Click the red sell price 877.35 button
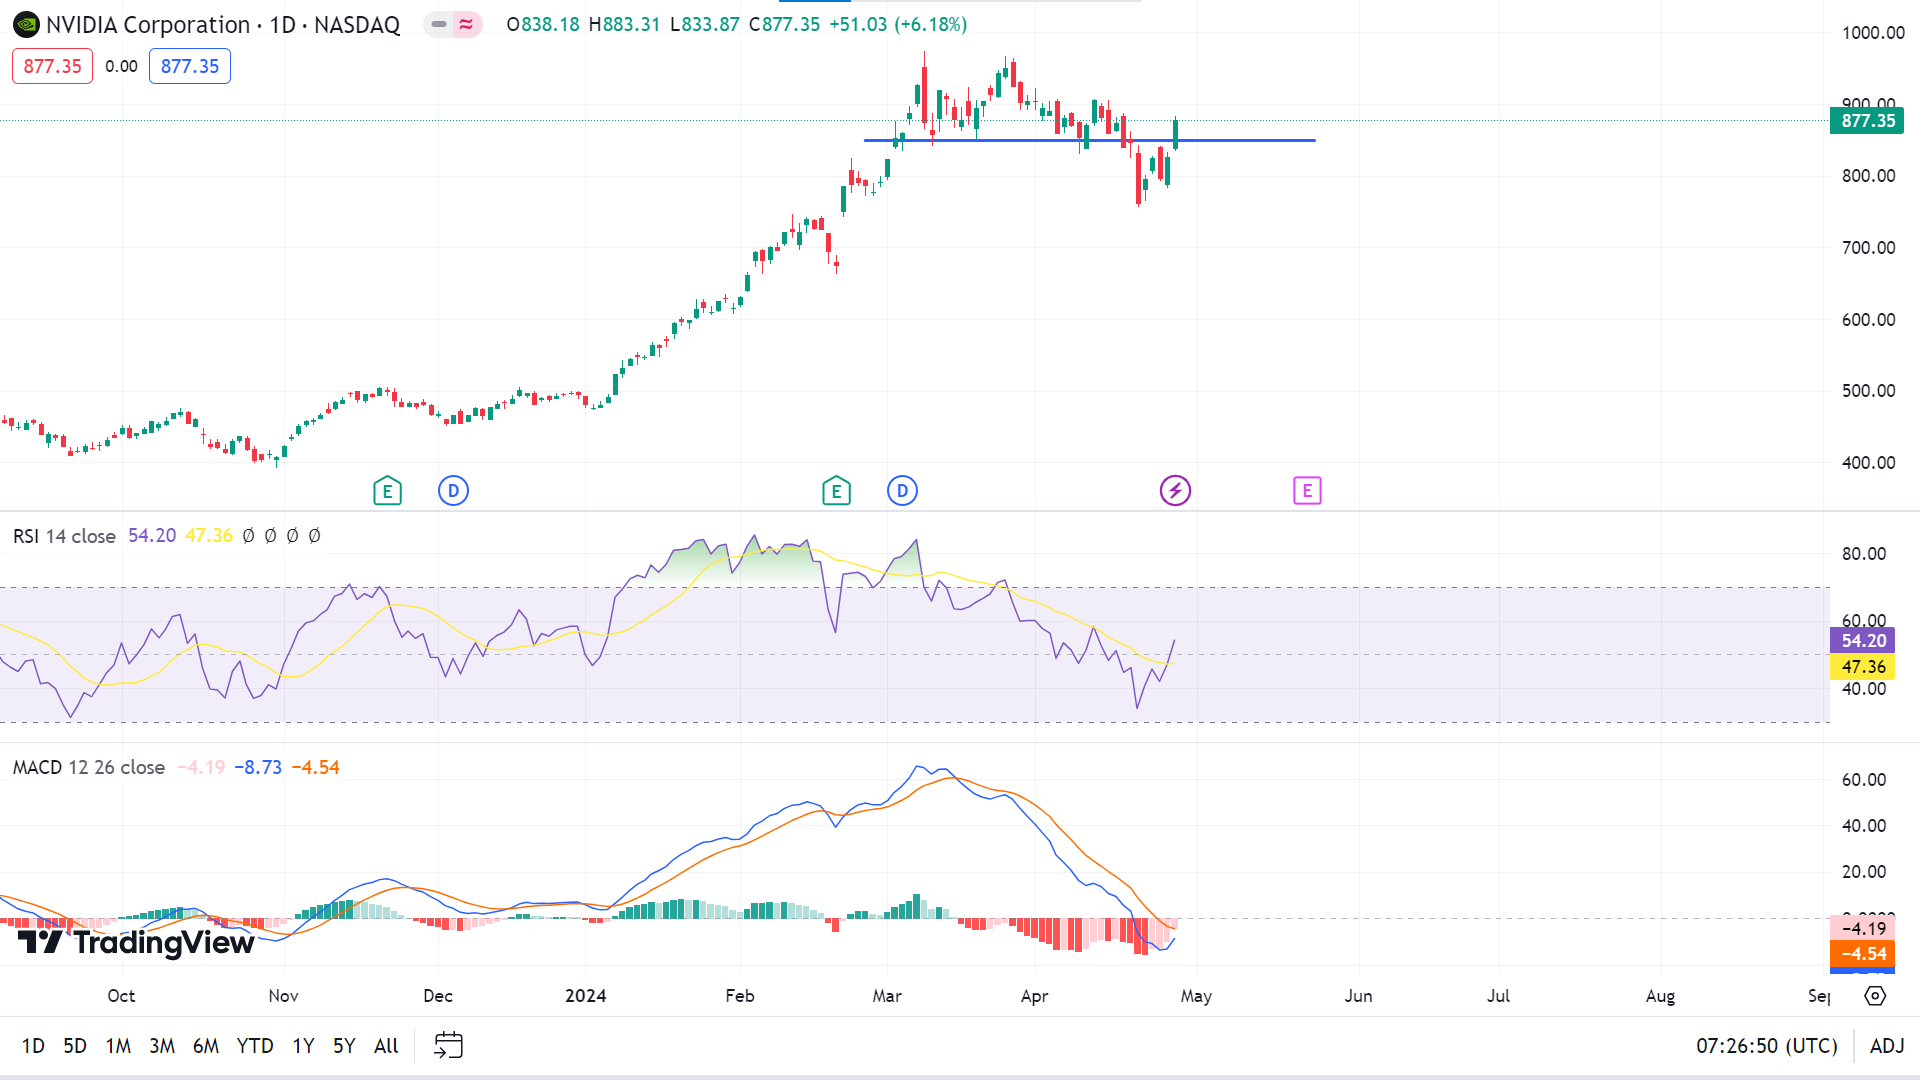The image size is (1920, 1080). coord(52,66)
